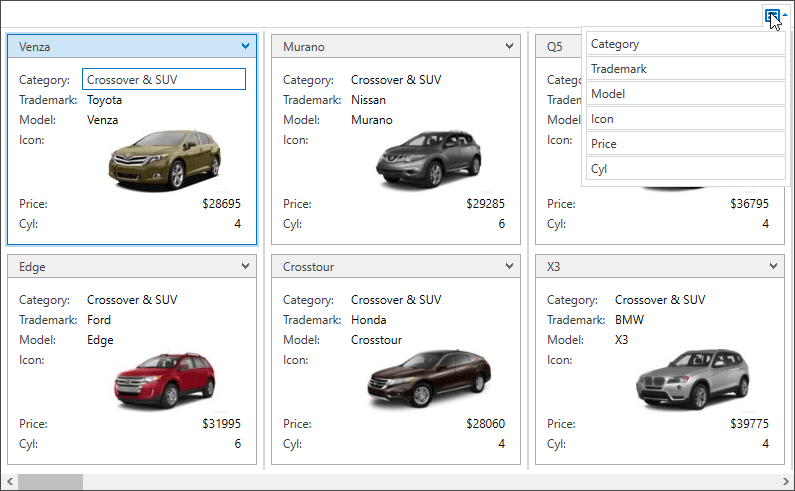Click the Cyl value 4 in Crosstour card
The width and height of the screenshot is (795, 491).
(x=501, y=444)
